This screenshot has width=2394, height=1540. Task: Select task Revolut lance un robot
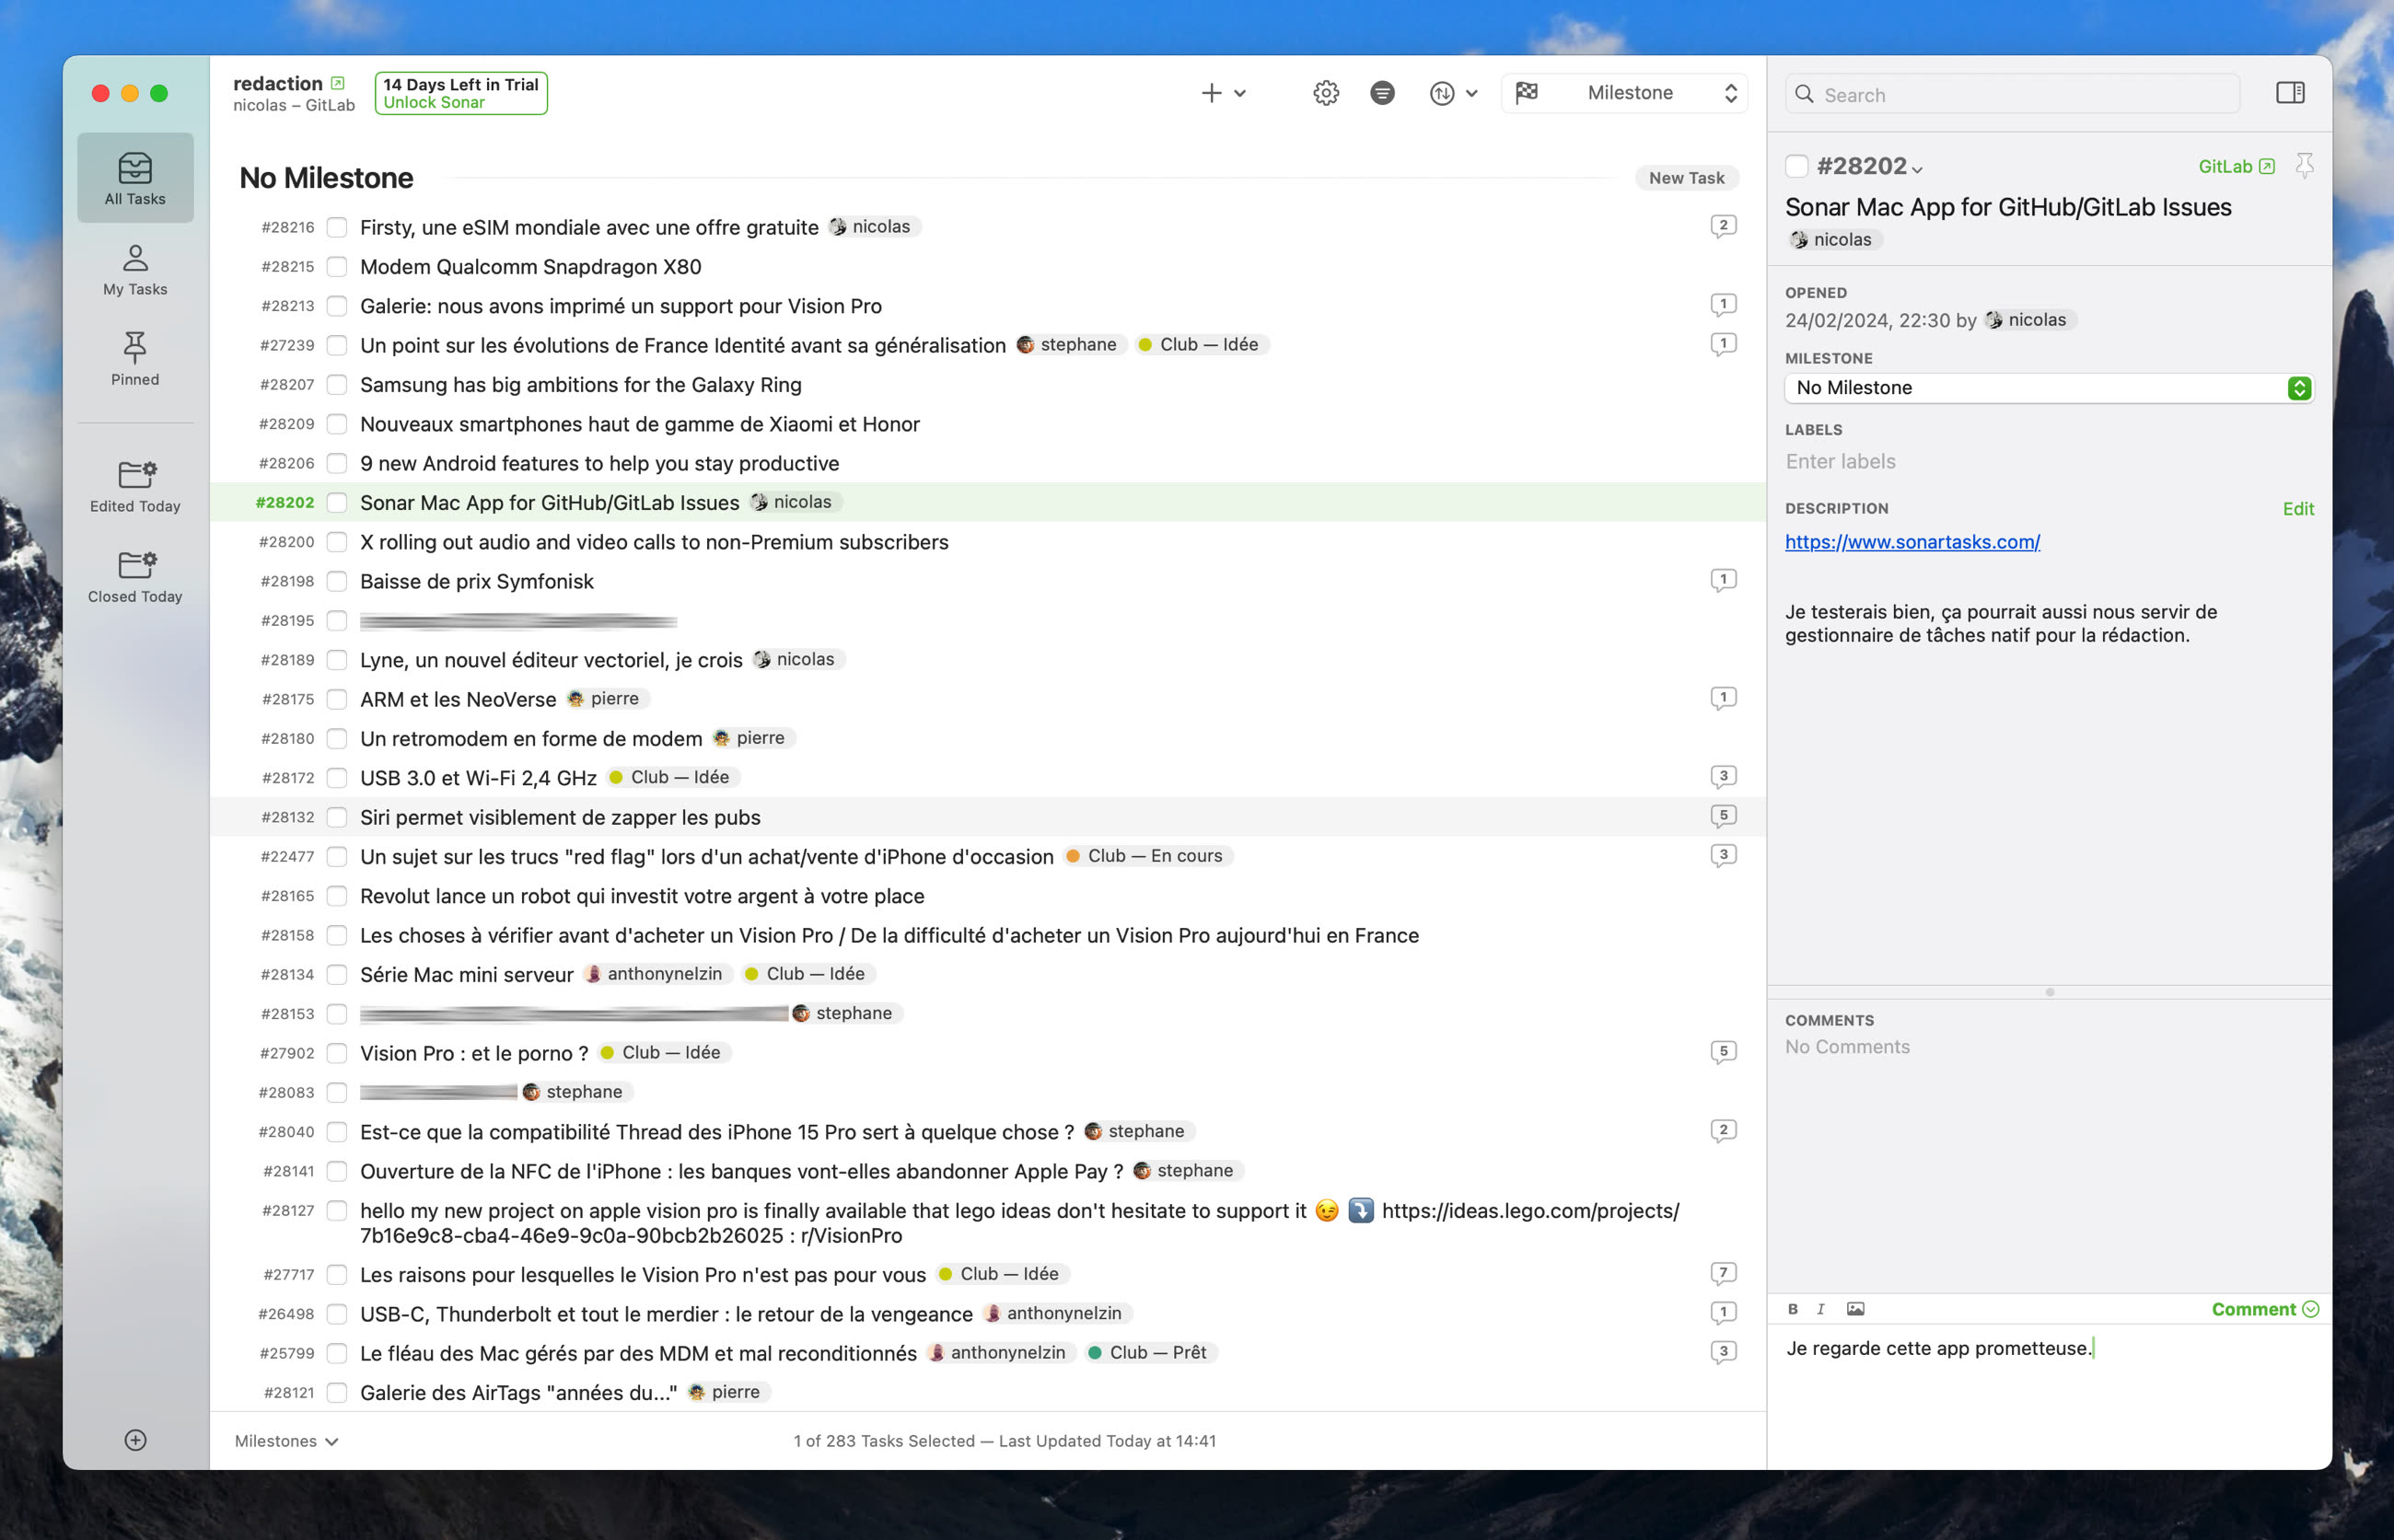coord(987,895)
